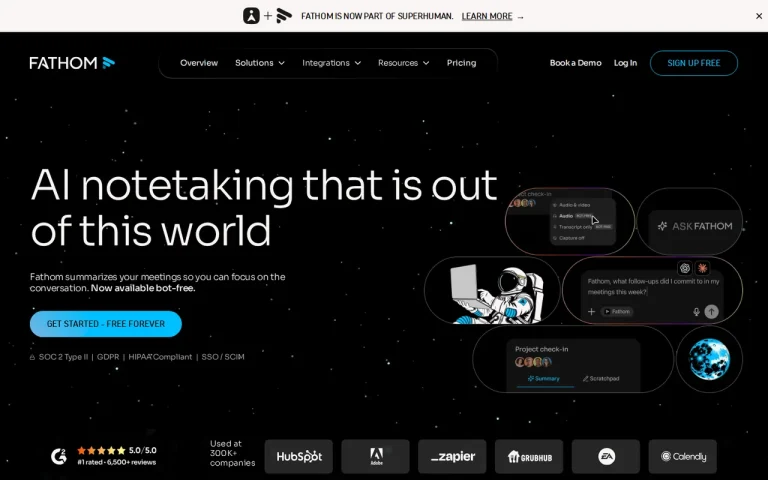768x480 pixels.
Task: Click GET STARTED - FREE FOREVER button
Action: coord(106,324)
